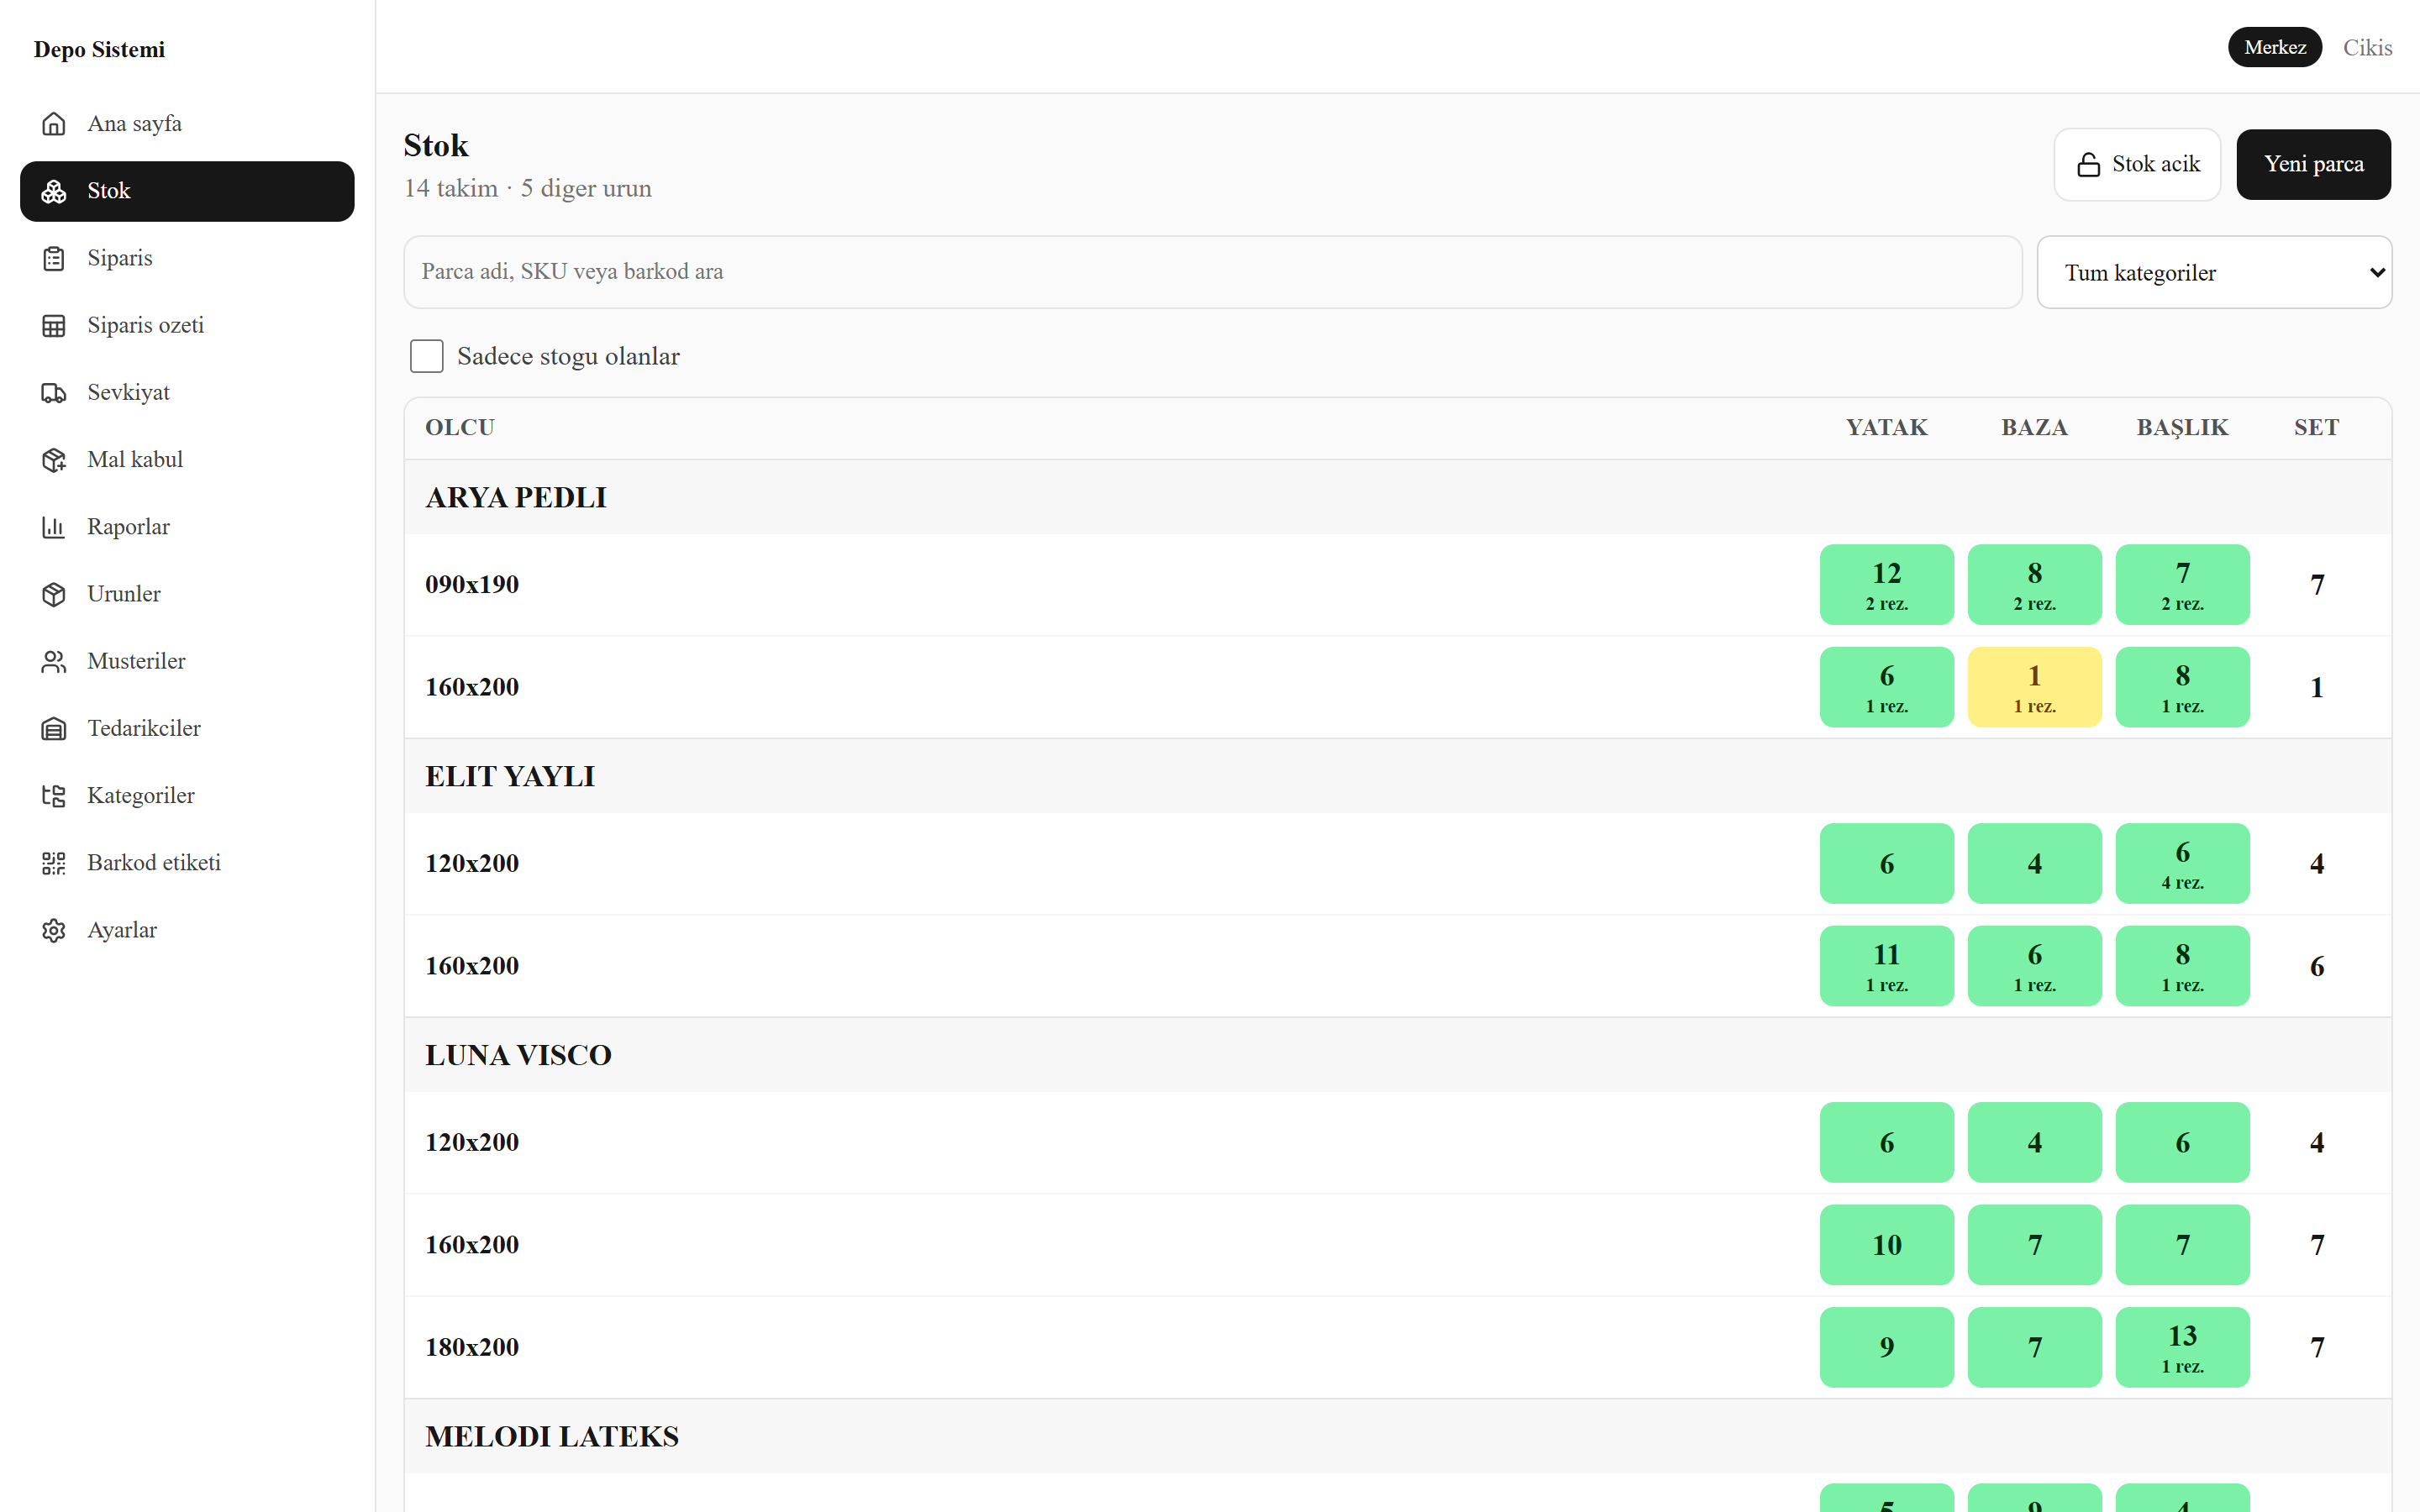The width and height of the screenshot is (2420, 1512).
Task: Open the Raporlar menu entry
Action: point(187,527)
